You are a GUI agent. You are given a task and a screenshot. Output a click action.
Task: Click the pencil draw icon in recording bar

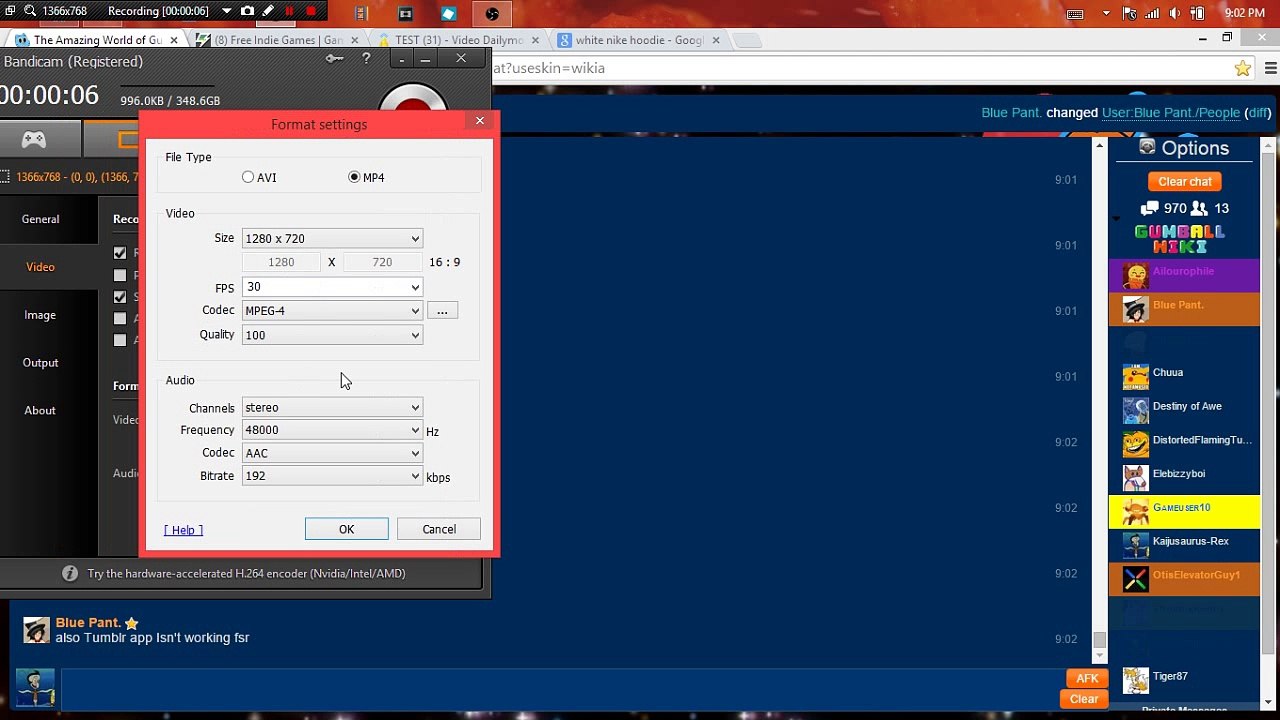pos(268,11)
